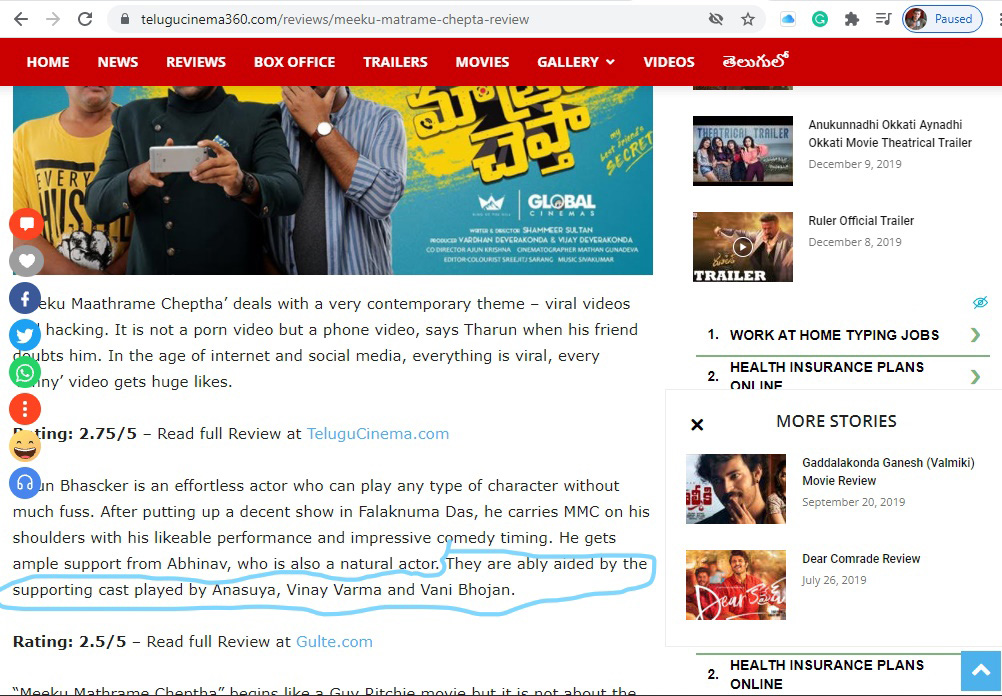Open more sharing options three-dot icon

click(x=26, y=409)
